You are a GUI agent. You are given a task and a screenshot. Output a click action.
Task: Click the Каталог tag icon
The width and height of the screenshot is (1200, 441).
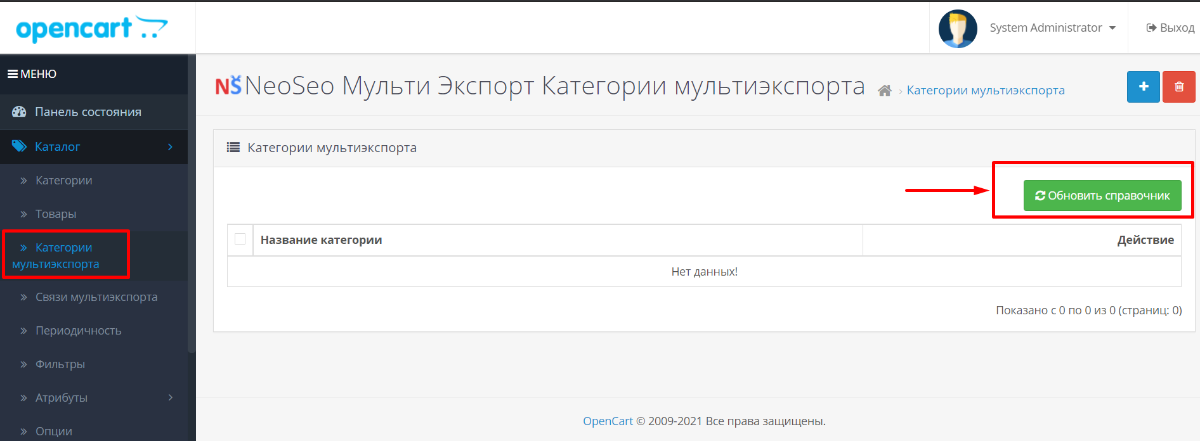(18, 147)
